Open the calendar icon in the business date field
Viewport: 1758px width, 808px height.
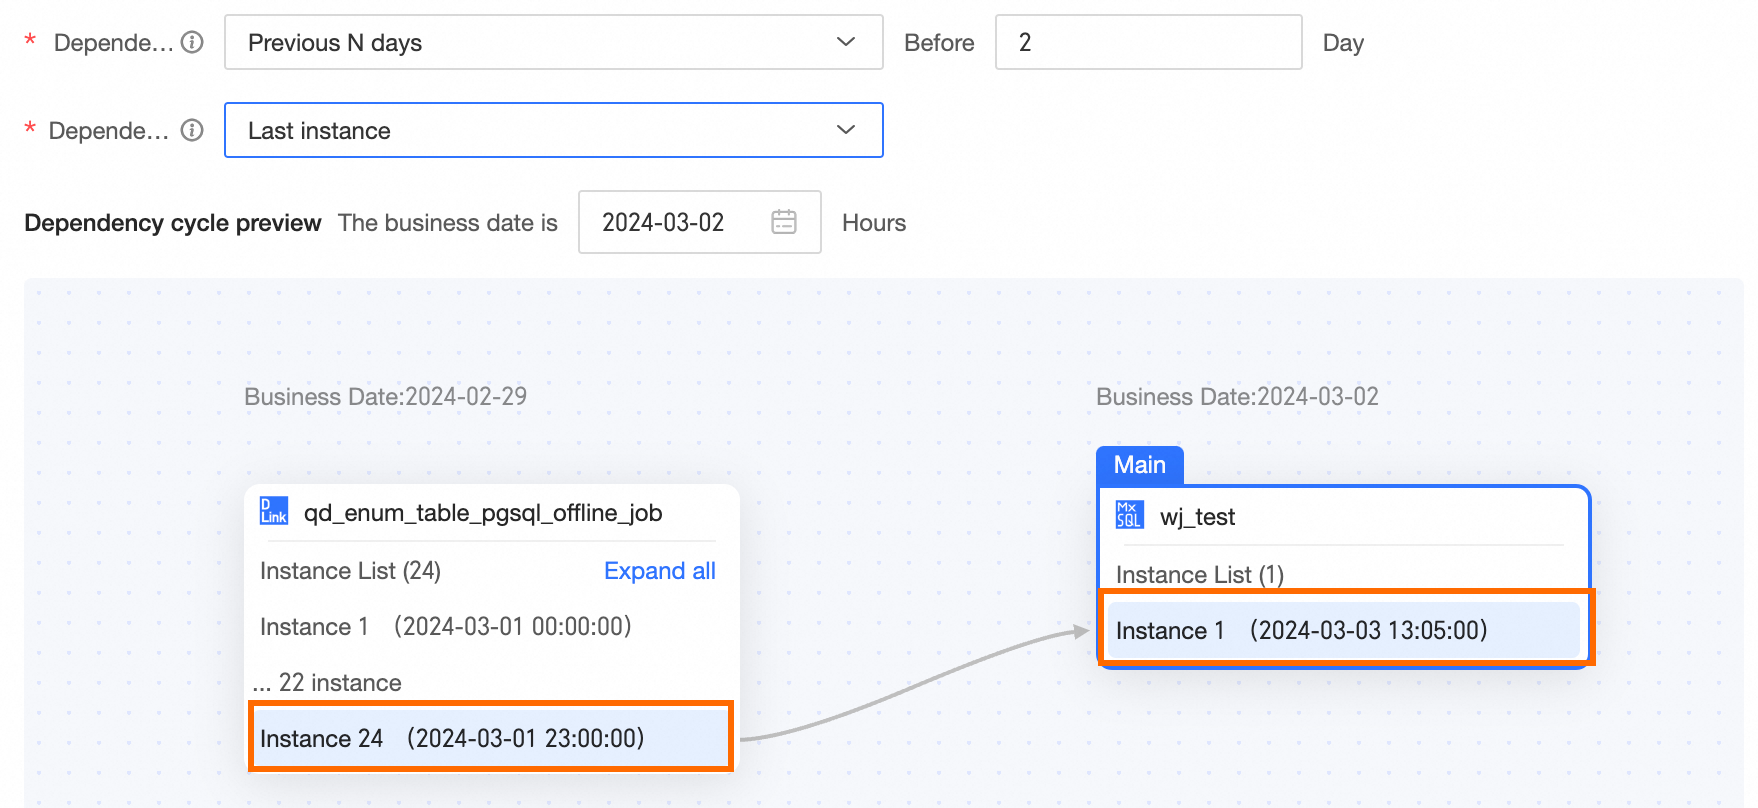pyautogui.click(x=784, y=222)
